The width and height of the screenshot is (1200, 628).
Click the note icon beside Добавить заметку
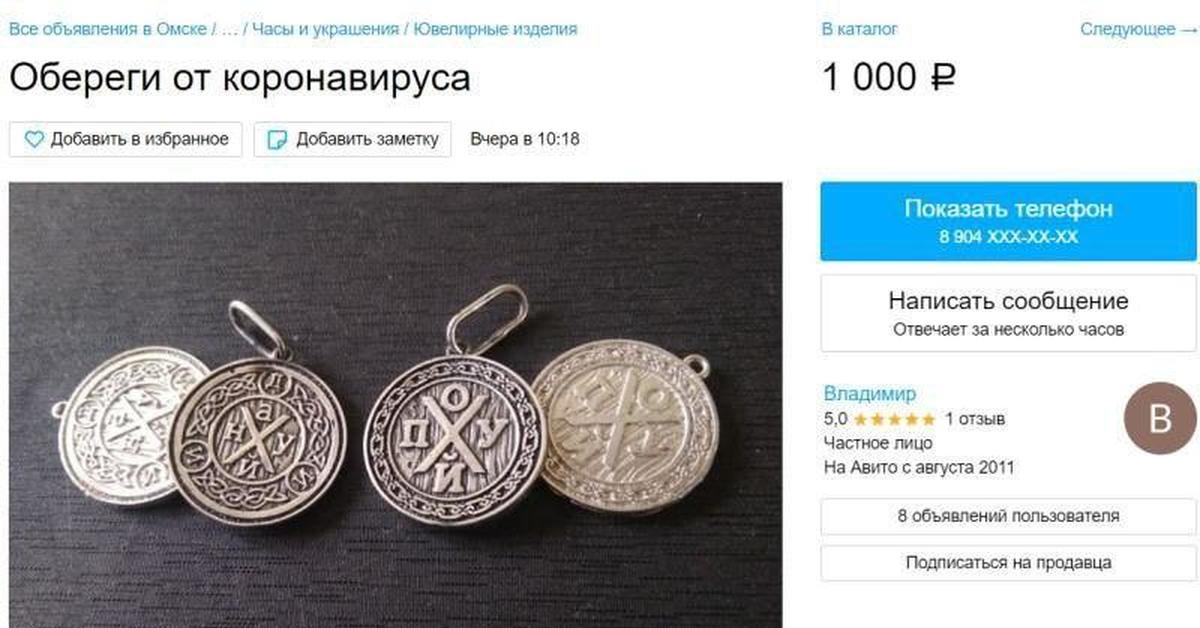coord(277,140)
